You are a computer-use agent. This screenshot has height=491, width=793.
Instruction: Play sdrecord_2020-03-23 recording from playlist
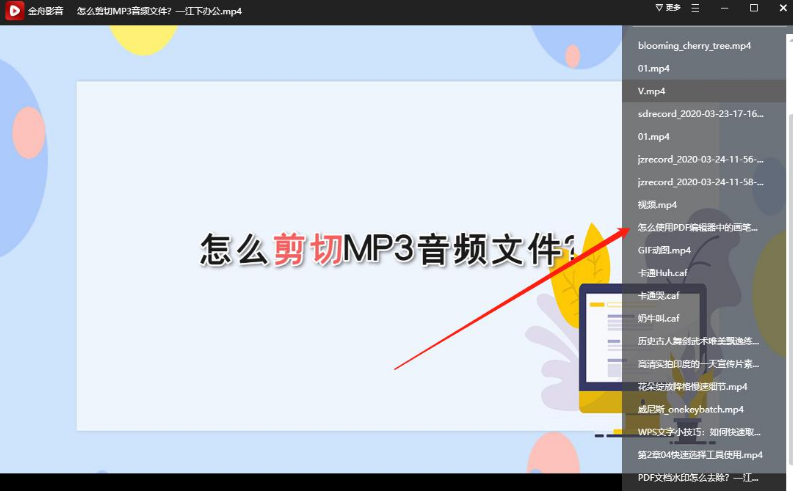pyautogui.click(x=700, y=114)
